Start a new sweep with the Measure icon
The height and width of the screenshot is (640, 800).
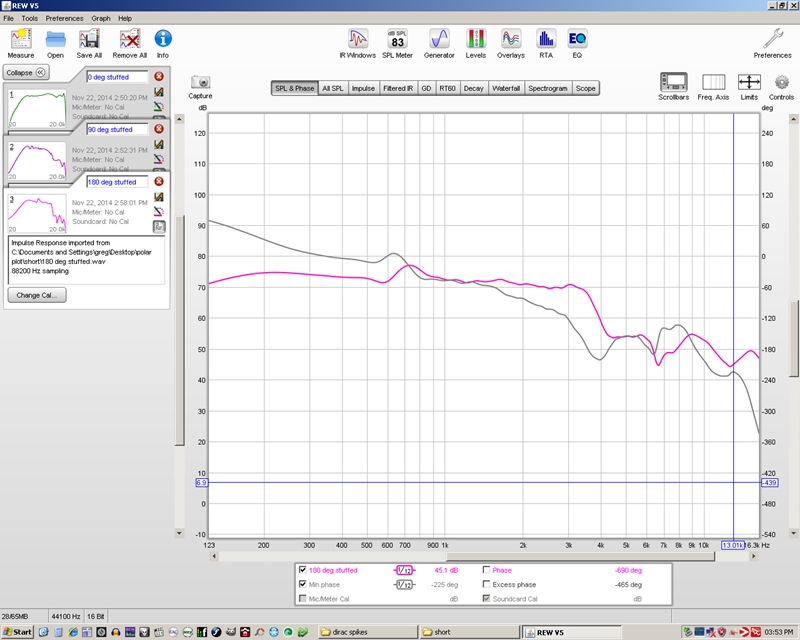(21, 44)
